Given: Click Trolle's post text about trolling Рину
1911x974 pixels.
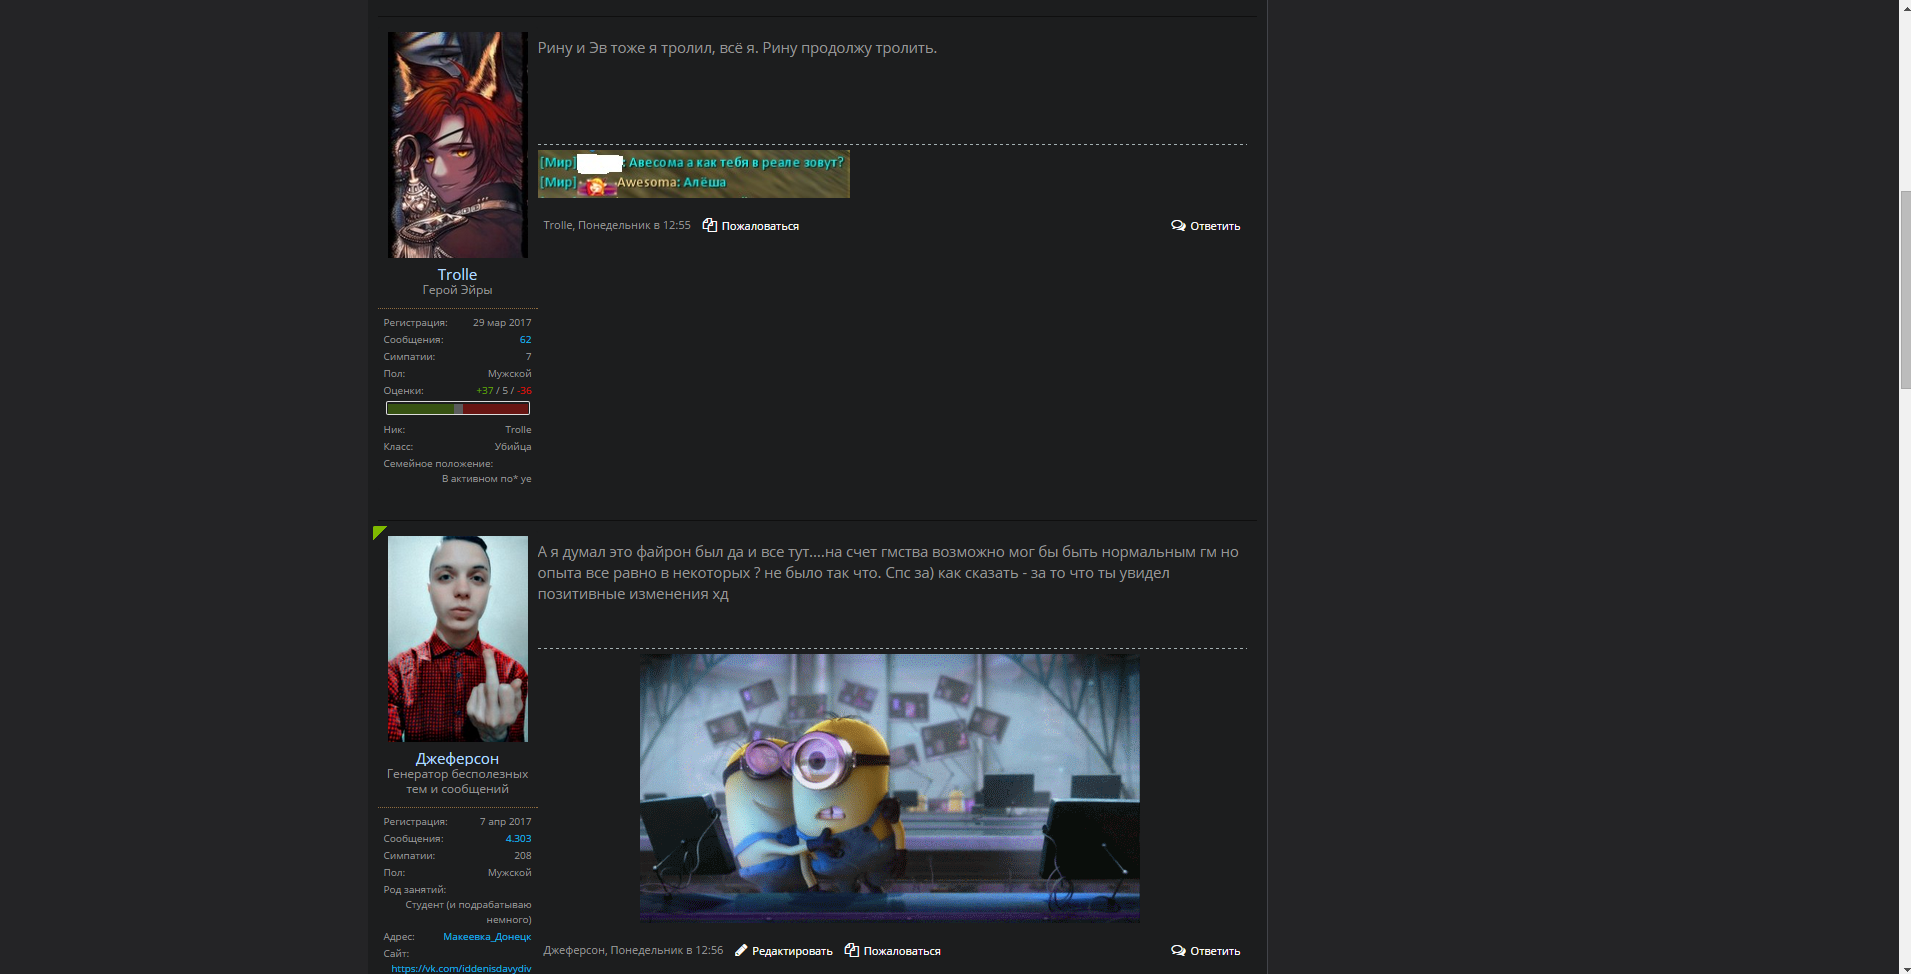Looking at the screenshot, I should pos(737,48).
